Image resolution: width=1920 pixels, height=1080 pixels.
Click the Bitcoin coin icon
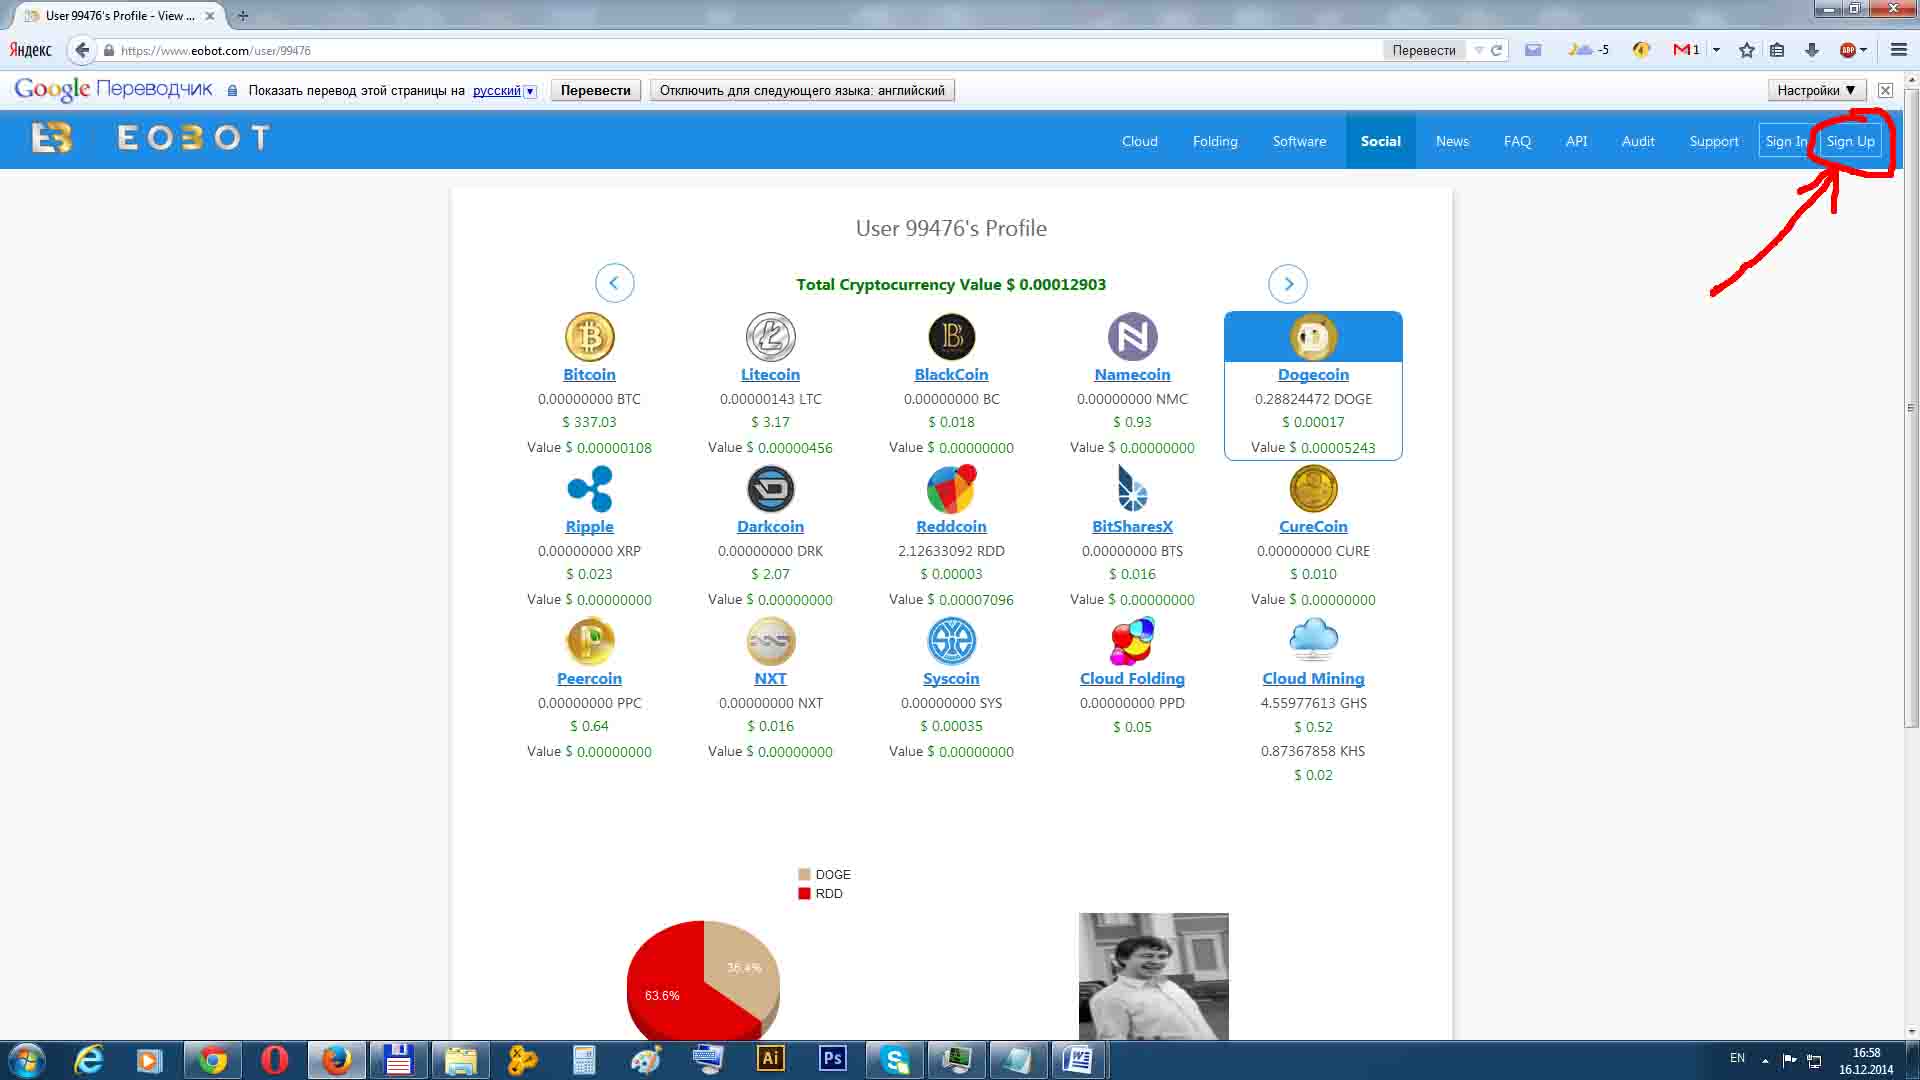[x=589, y=337]
